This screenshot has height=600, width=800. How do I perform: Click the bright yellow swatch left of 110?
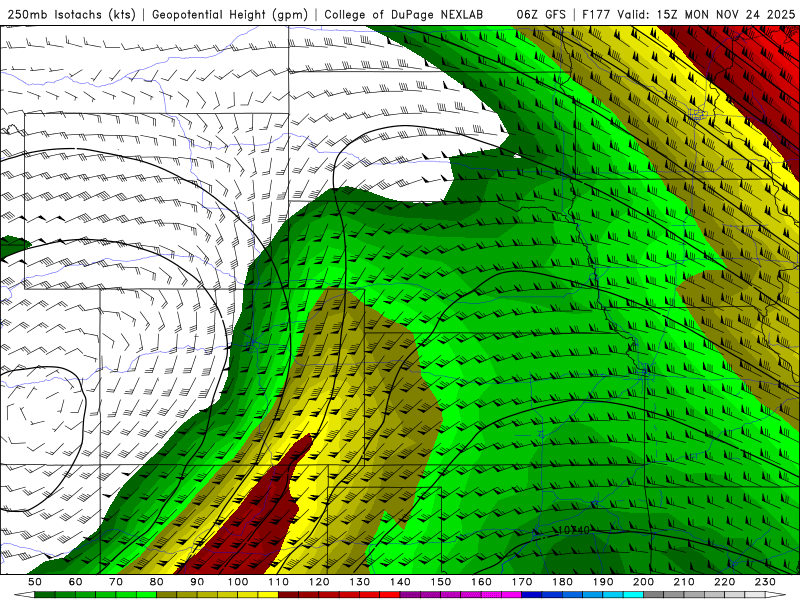click(x=268, y=595)
